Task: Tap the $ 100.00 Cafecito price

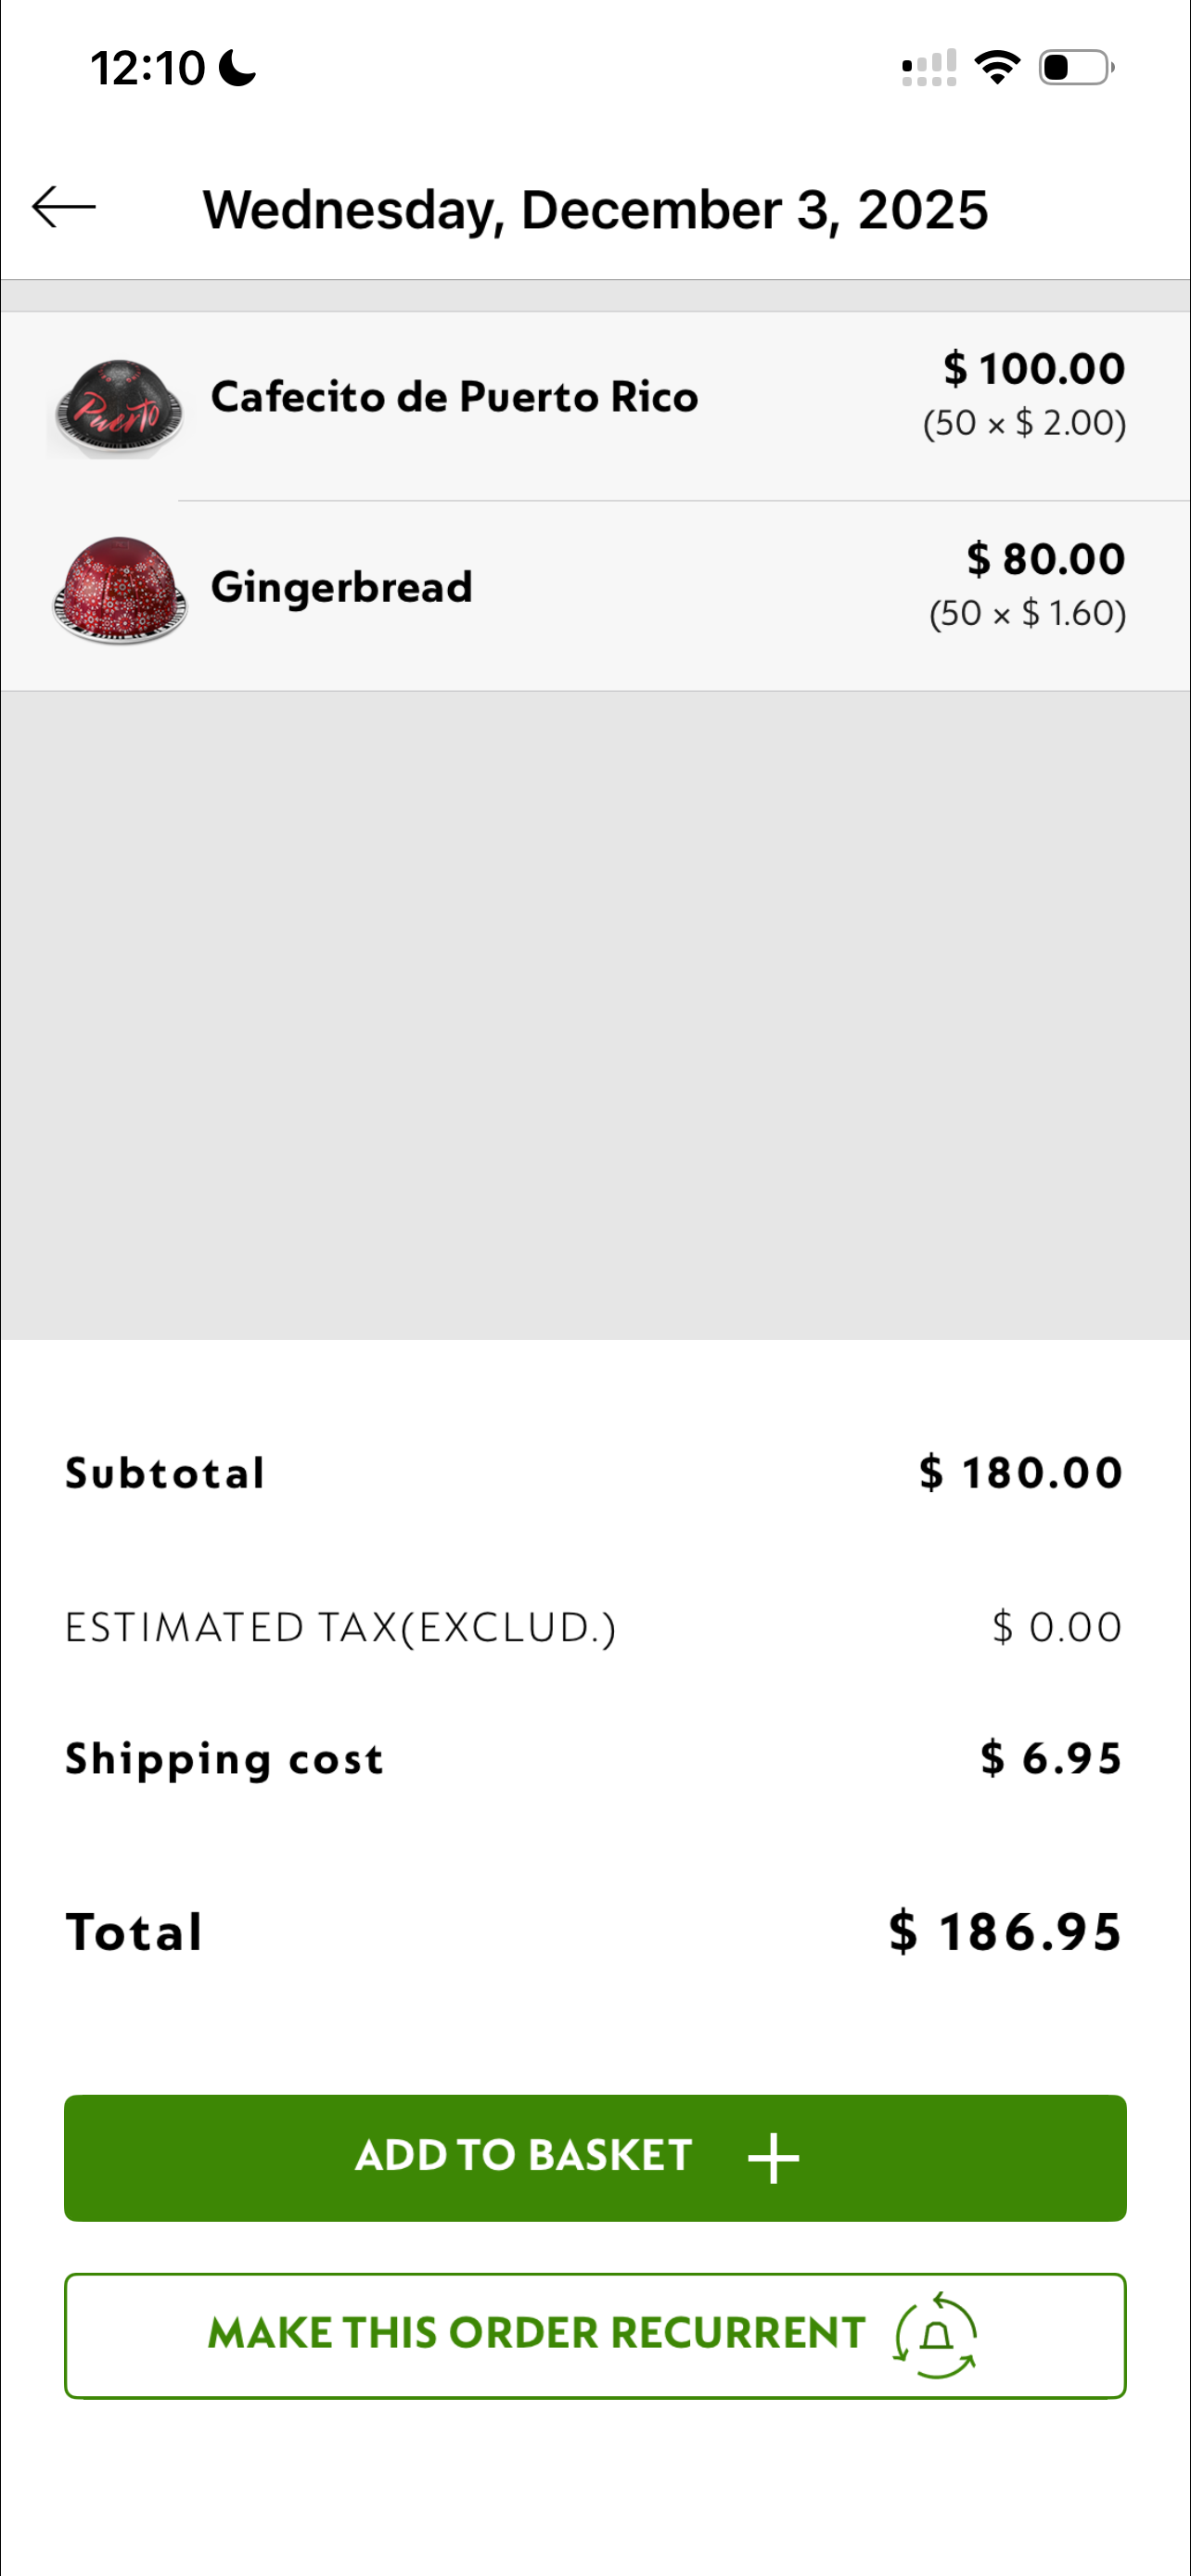Action: tap(1034, 369)
